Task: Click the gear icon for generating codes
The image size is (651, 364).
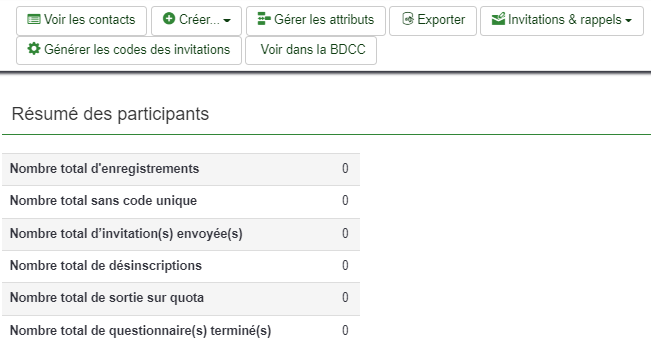Action: click(34, 49)
